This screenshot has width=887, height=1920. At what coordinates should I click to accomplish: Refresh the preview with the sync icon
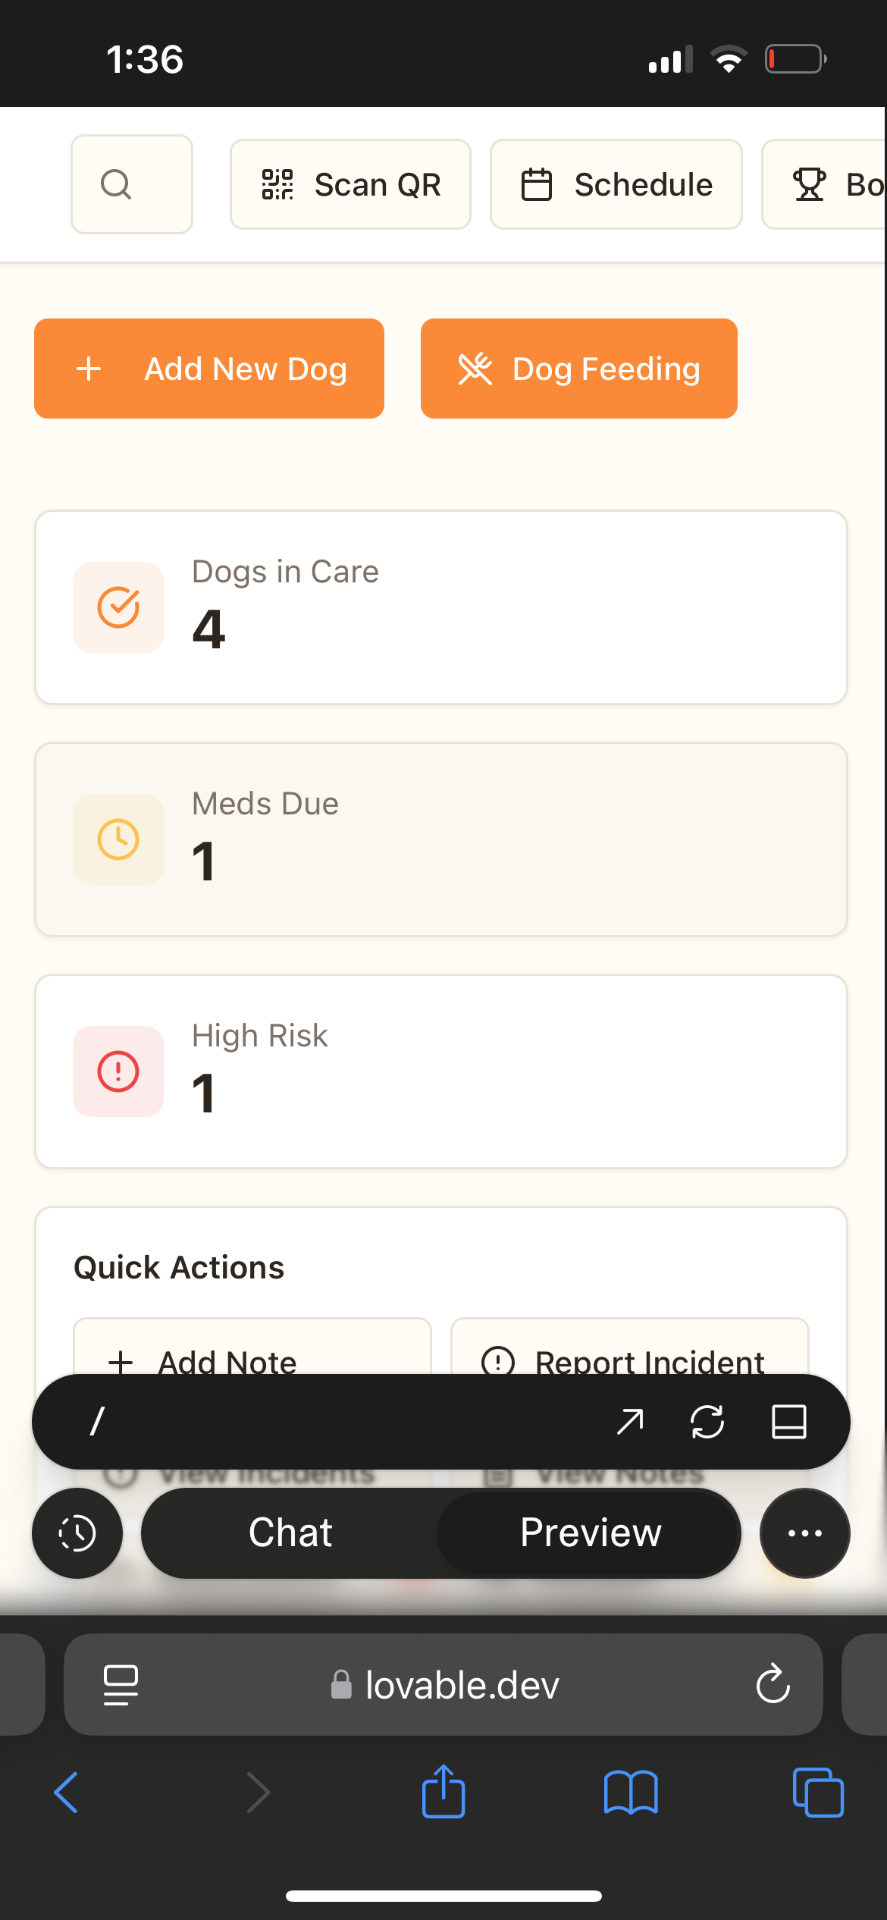click(x=707, y=1421)
